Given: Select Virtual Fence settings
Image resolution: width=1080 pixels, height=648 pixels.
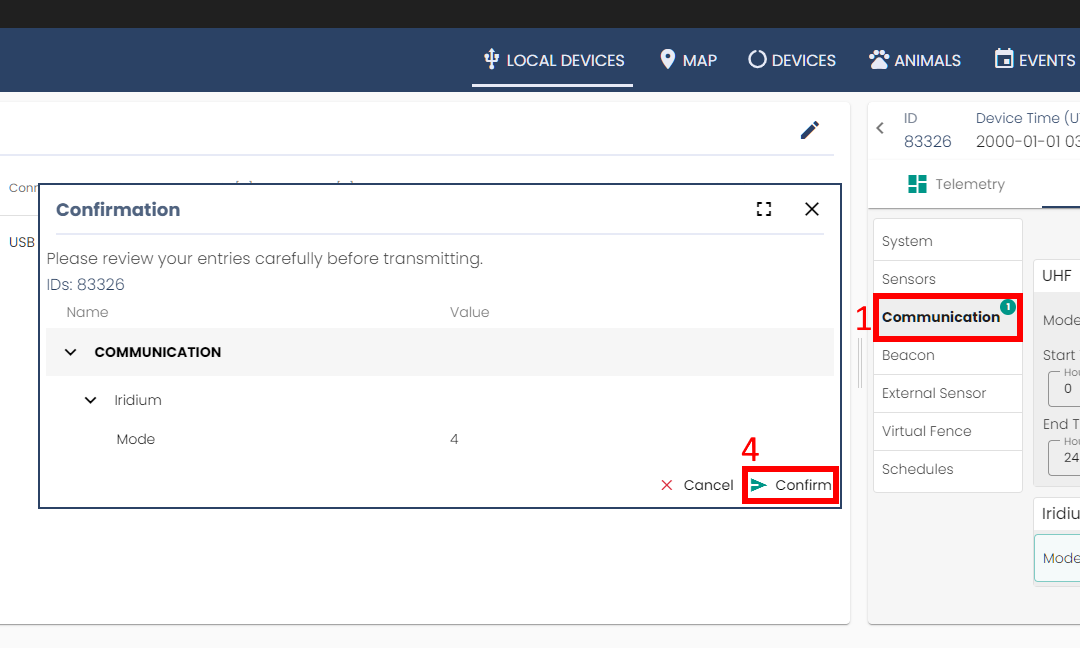Looking at the screenshot, I should click(927, 431).
